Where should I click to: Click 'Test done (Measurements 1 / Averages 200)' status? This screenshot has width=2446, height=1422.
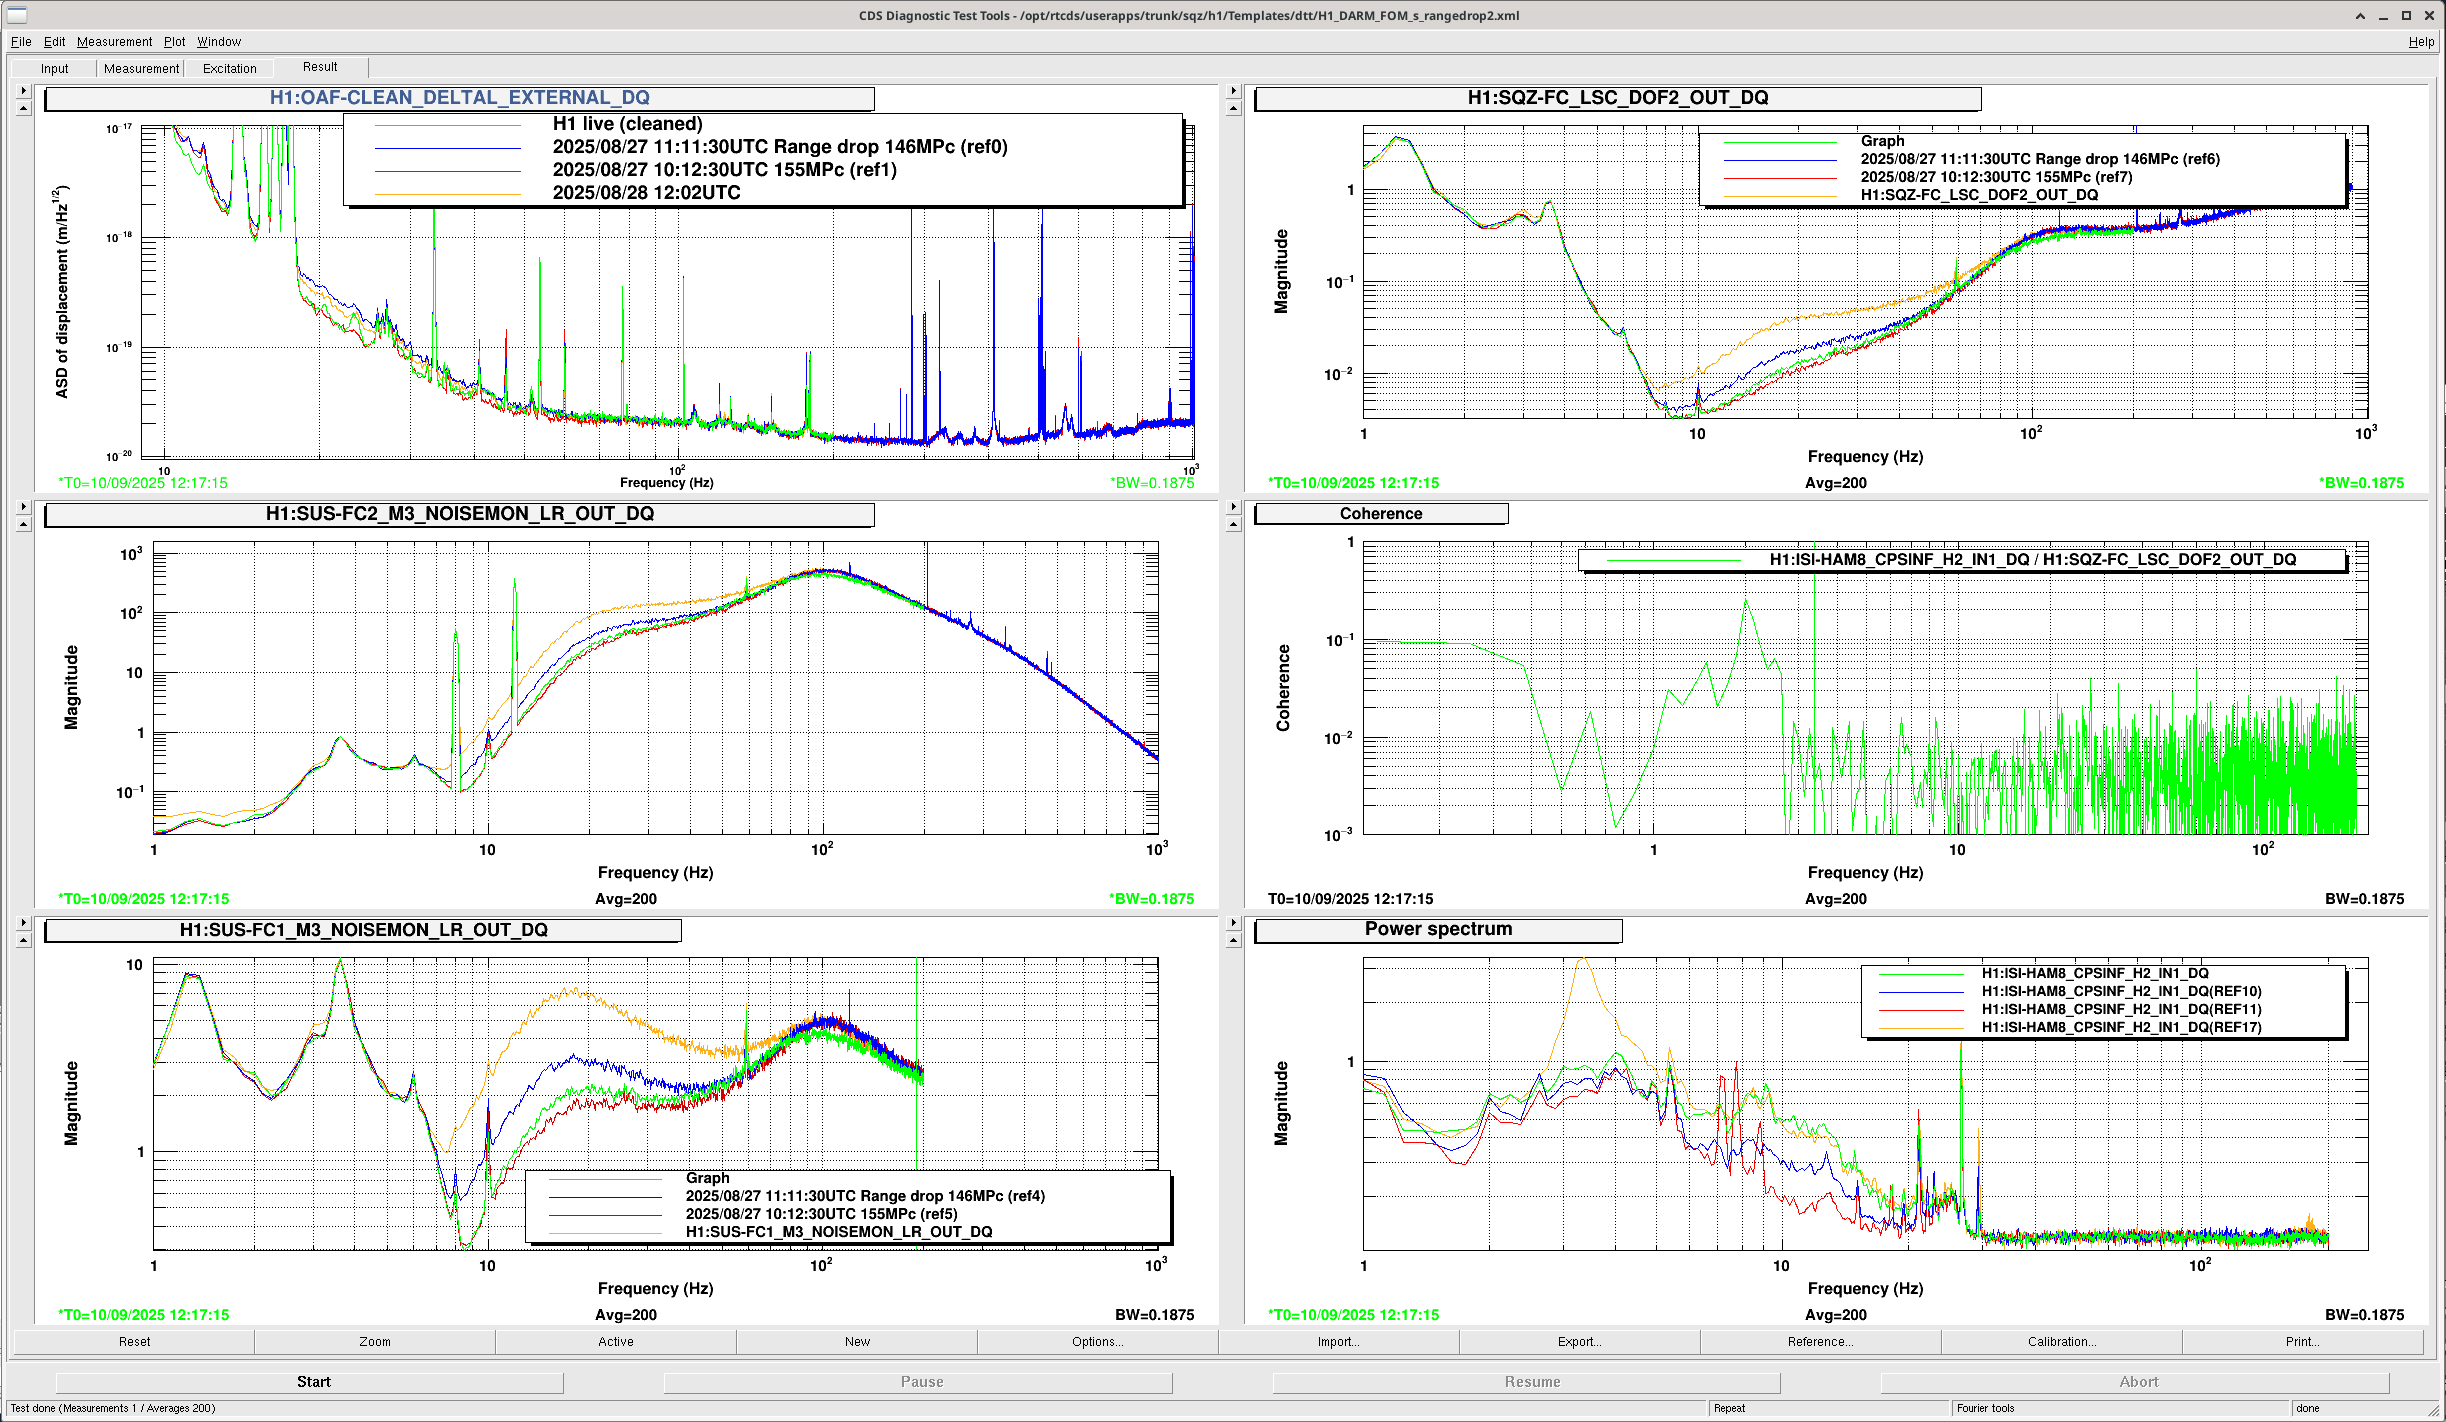click(113, 1408)
